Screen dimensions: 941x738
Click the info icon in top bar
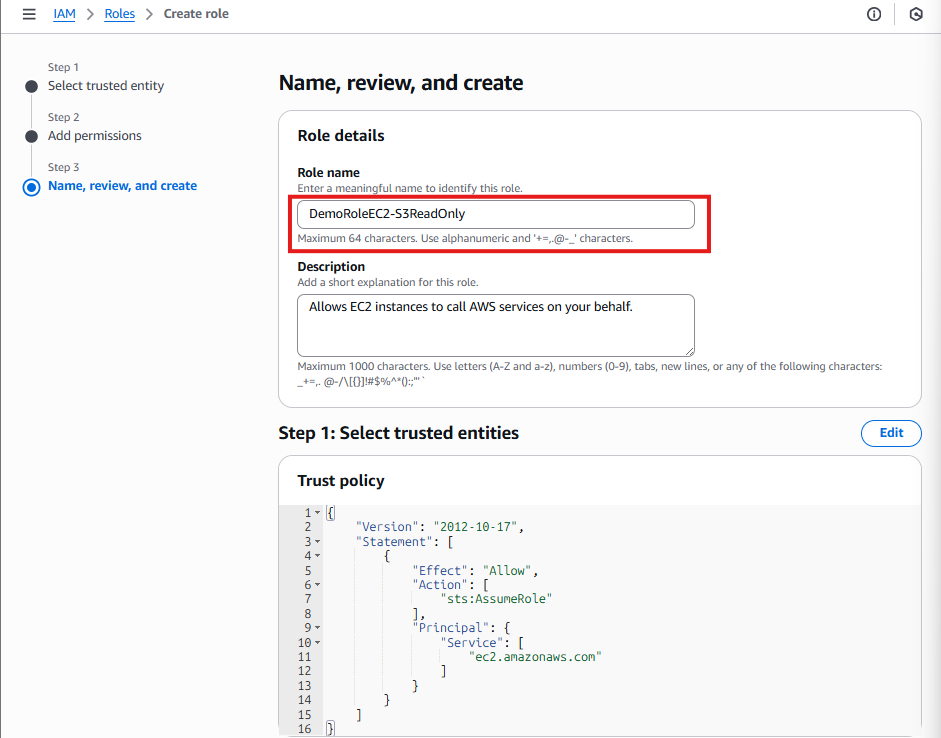tap(874, 14)
